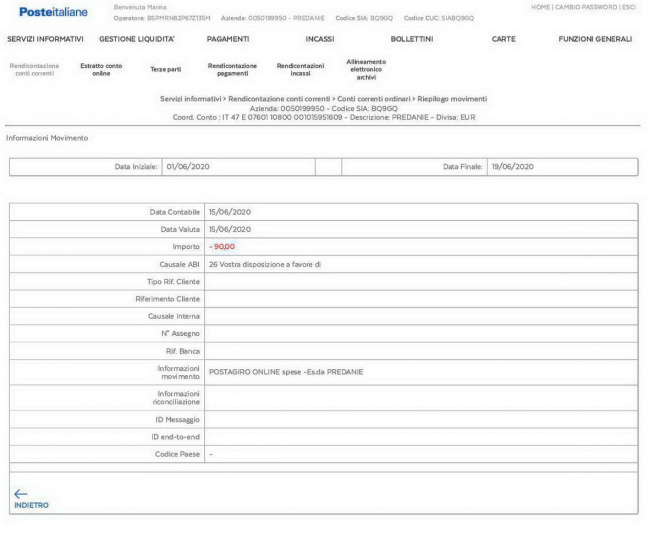Image resolution: width=660 pixels, height=545 pixels.
Task: Open the FUNZIONI GENERALI menu
Action: tap(595, 39)
